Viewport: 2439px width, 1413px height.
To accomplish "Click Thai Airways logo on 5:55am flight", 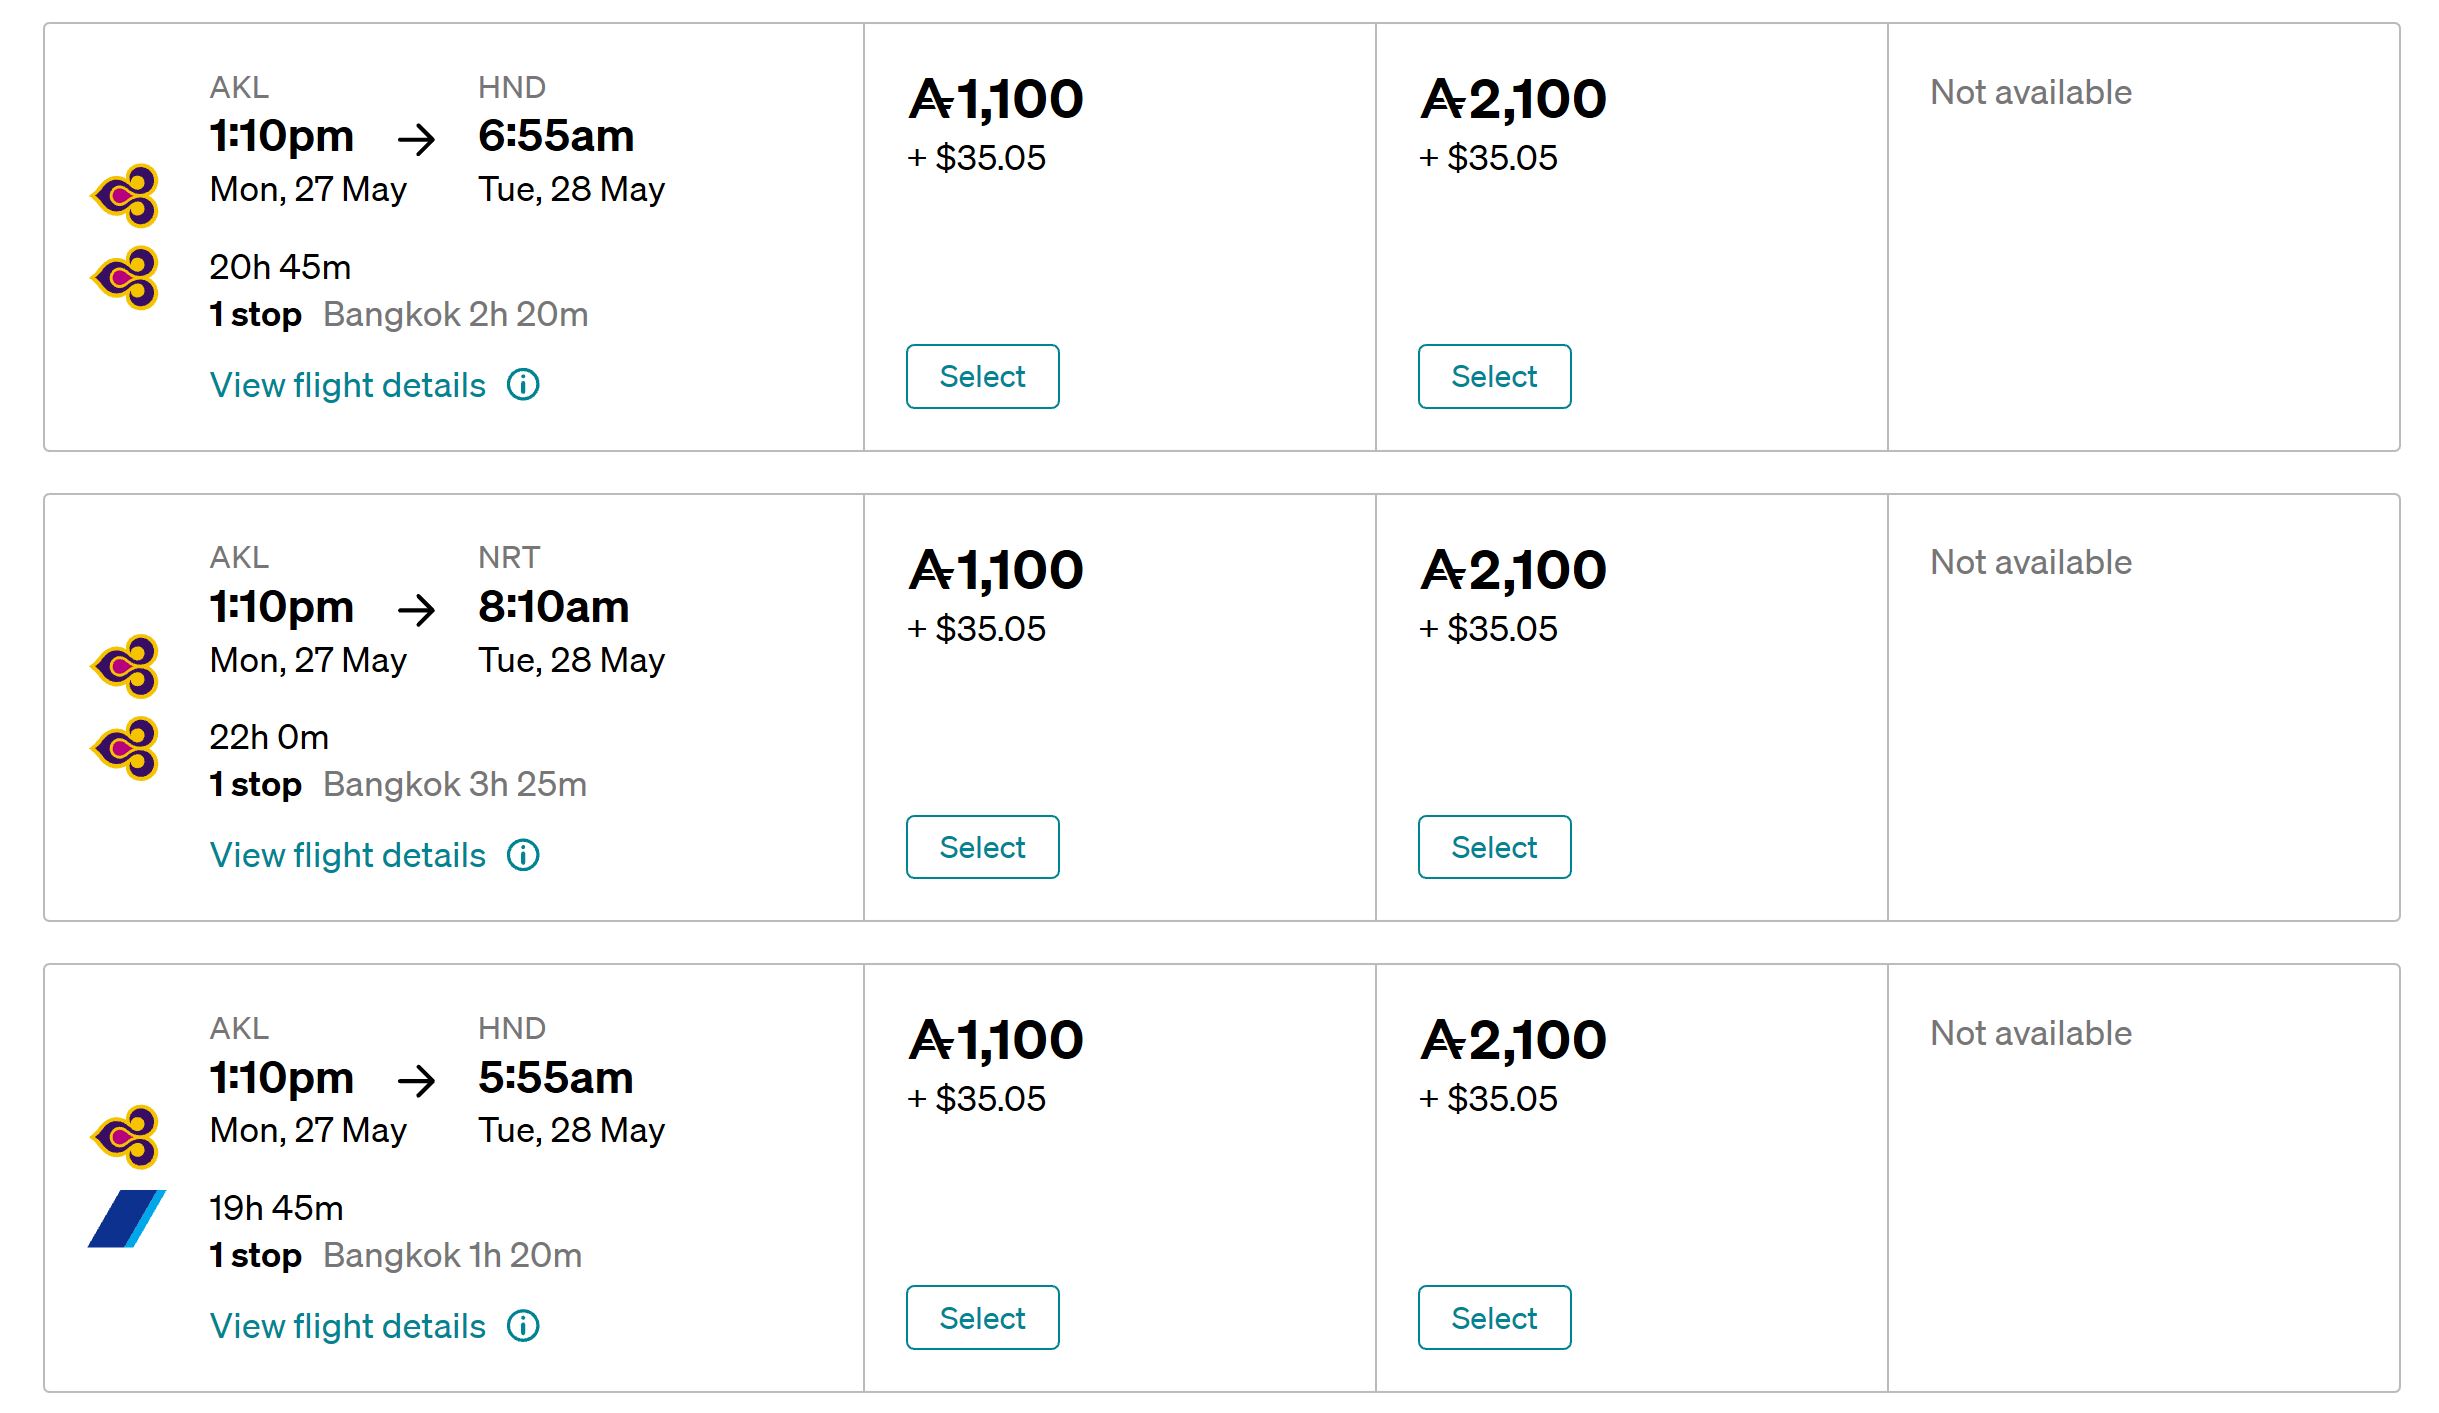I will (x=126, y=1136).
